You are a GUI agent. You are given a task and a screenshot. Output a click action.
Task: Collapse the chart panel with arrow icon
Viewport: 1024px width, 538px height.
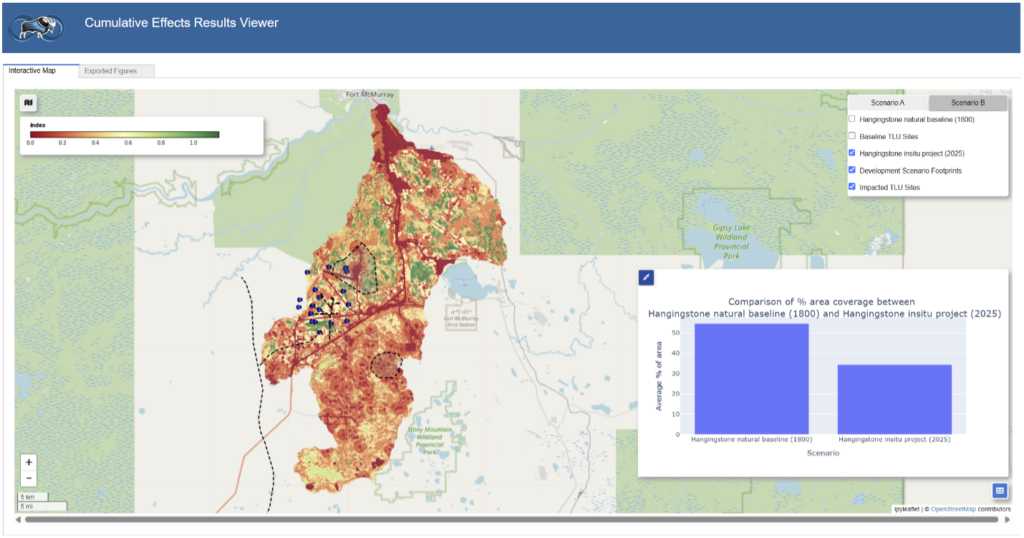coord(646,277)
